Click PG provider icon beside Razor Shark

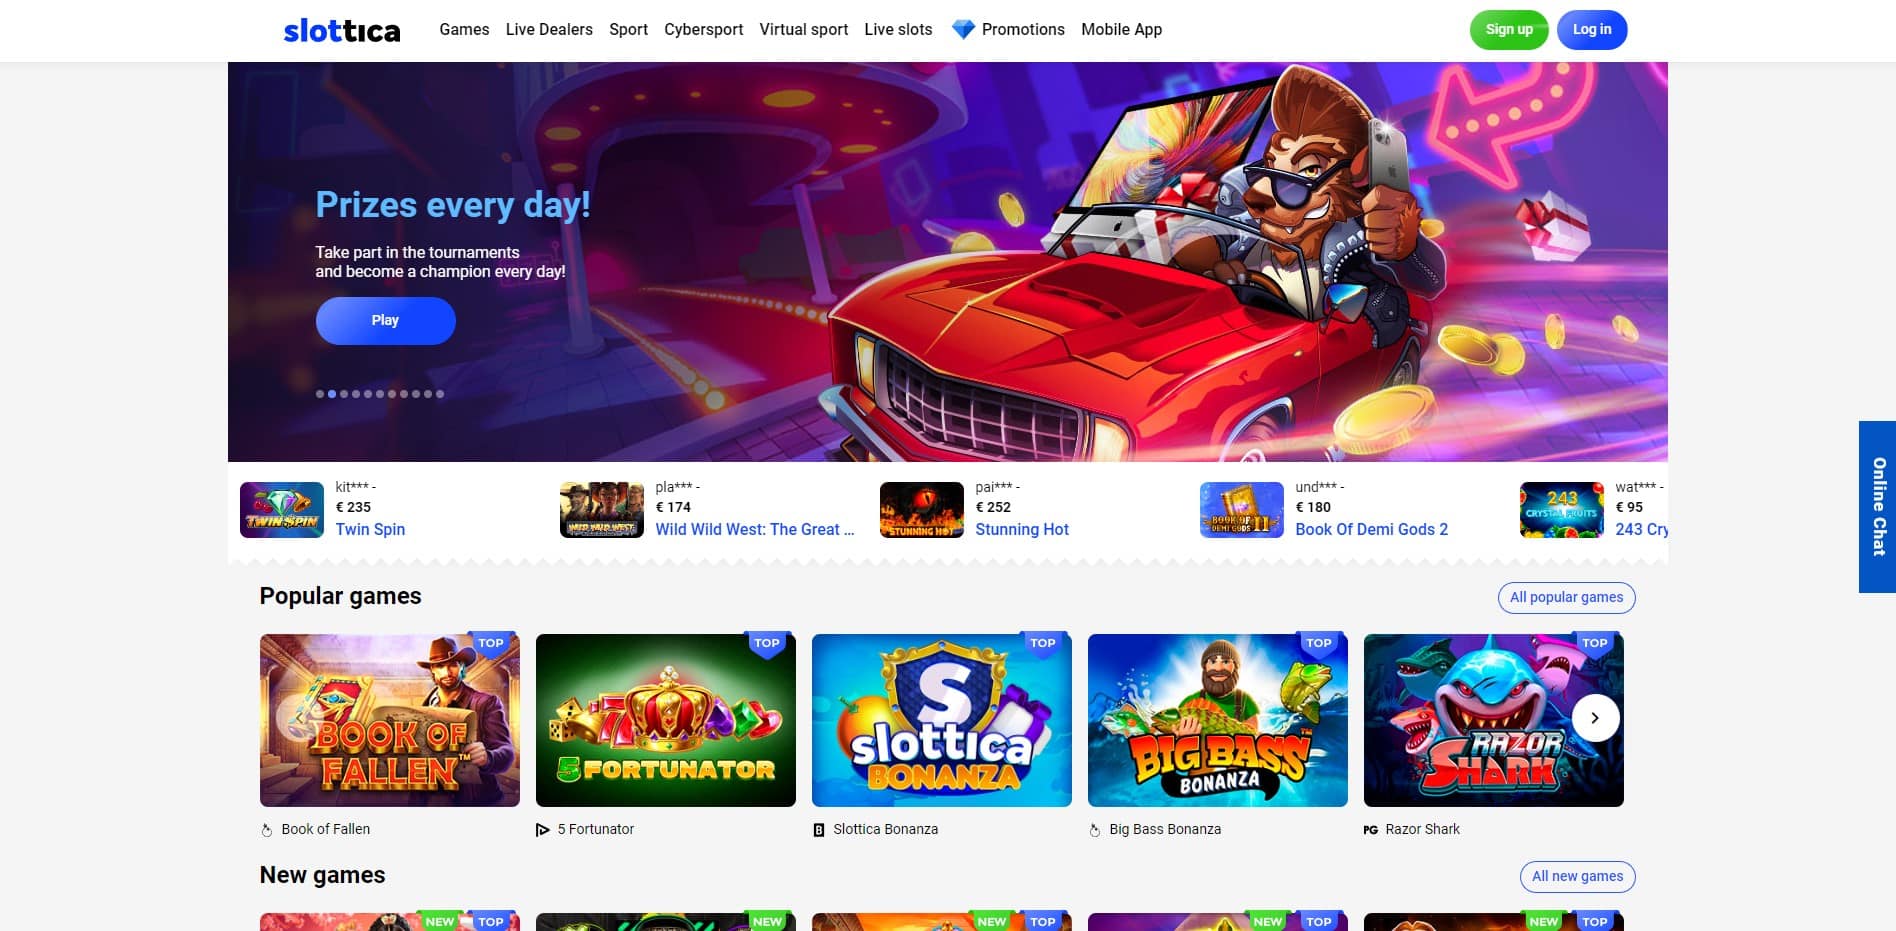(x=1371, y=830)
